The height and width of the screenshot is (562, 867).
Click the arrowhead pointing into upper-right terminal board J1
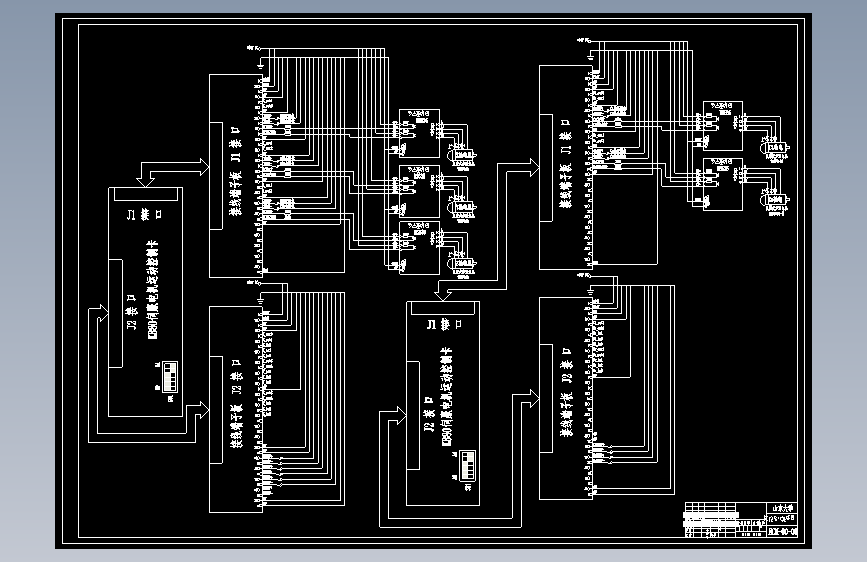[x=534, y=167]
